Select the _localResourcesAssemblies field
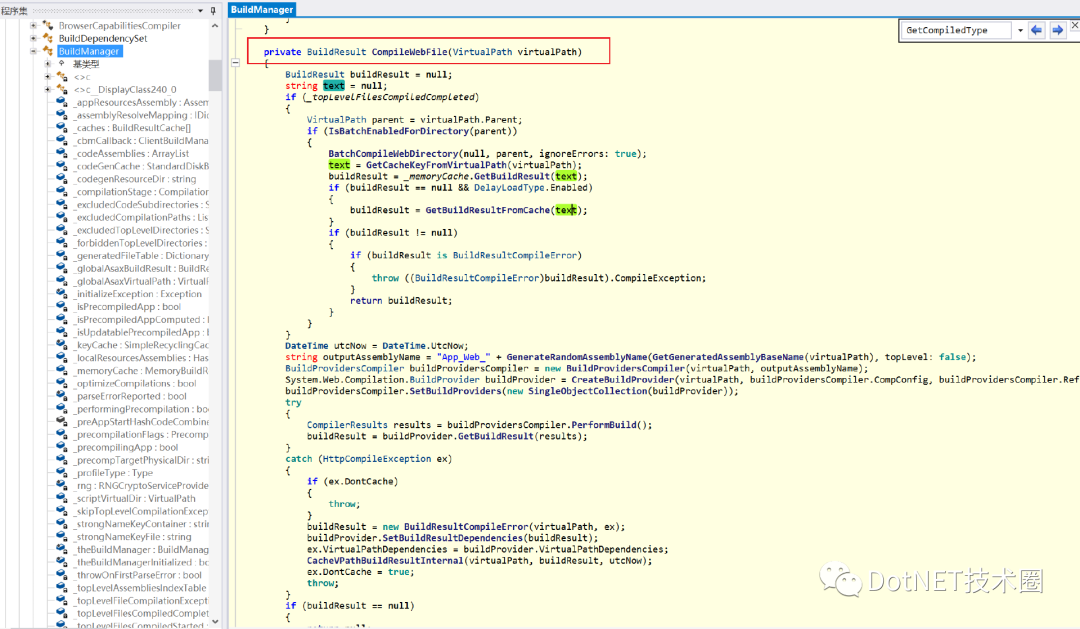 pos(141,358)
